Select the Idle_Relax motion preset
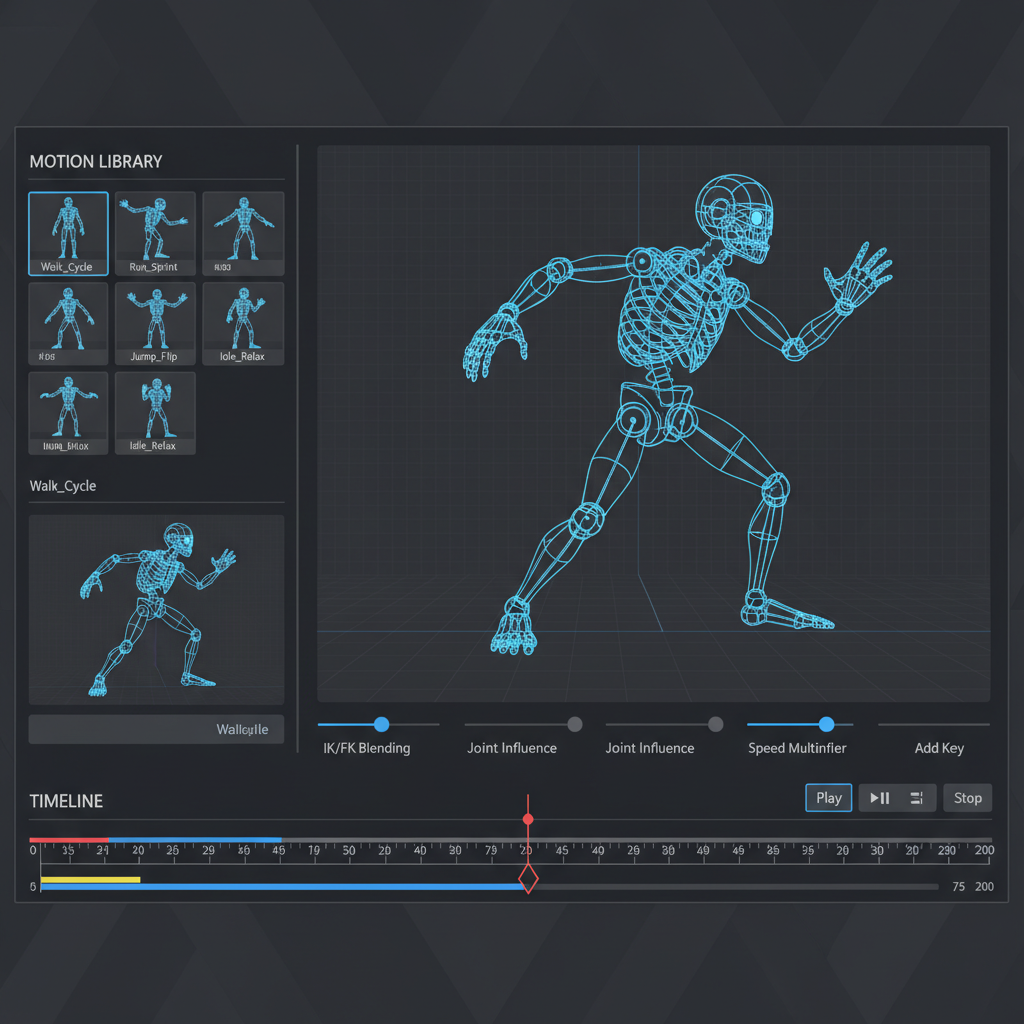 click(x=243, y=322)
